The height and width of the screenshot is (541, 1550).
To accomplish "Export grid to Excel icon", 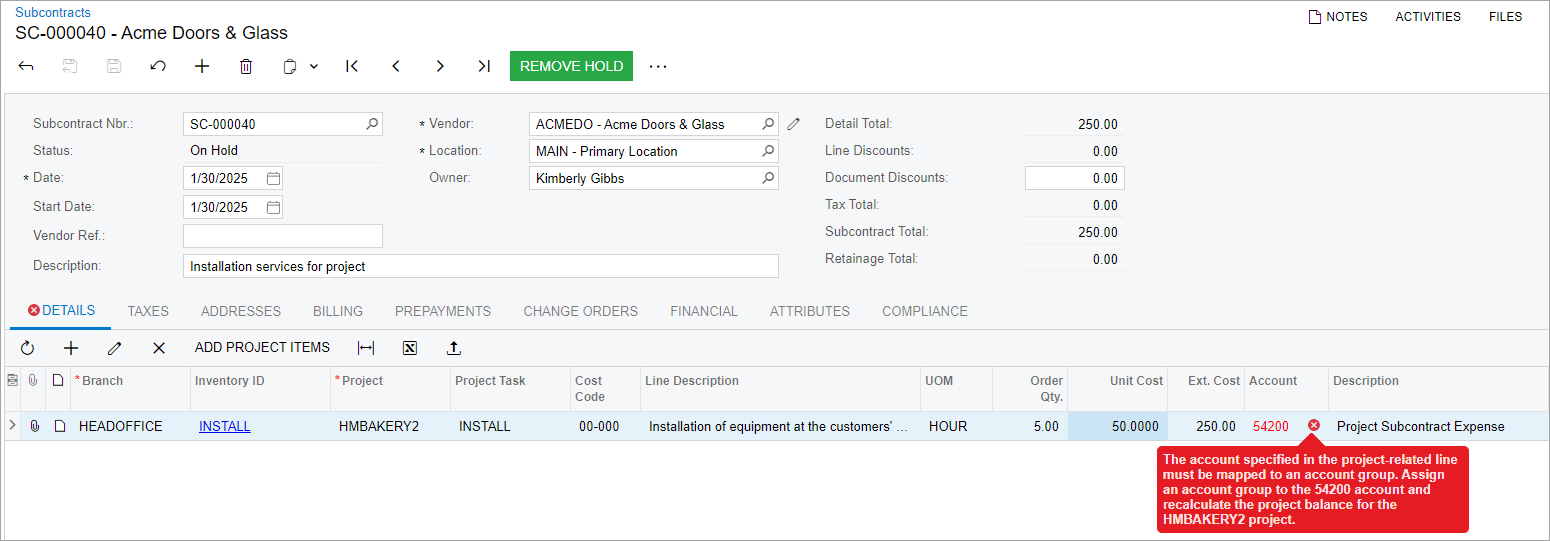I will coord(409,348).
